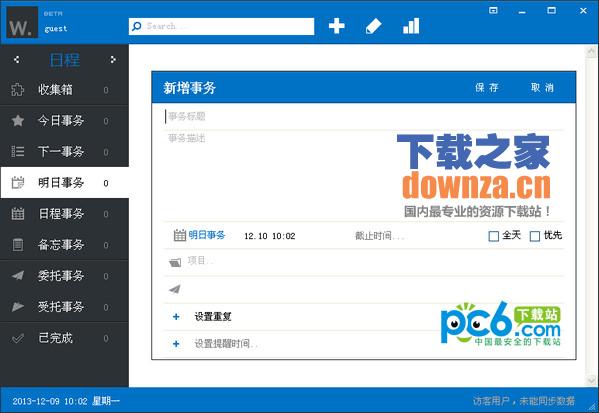Click the status bar date 2013-12-09 10:02

pyautogui.click(x=50, y=401)
